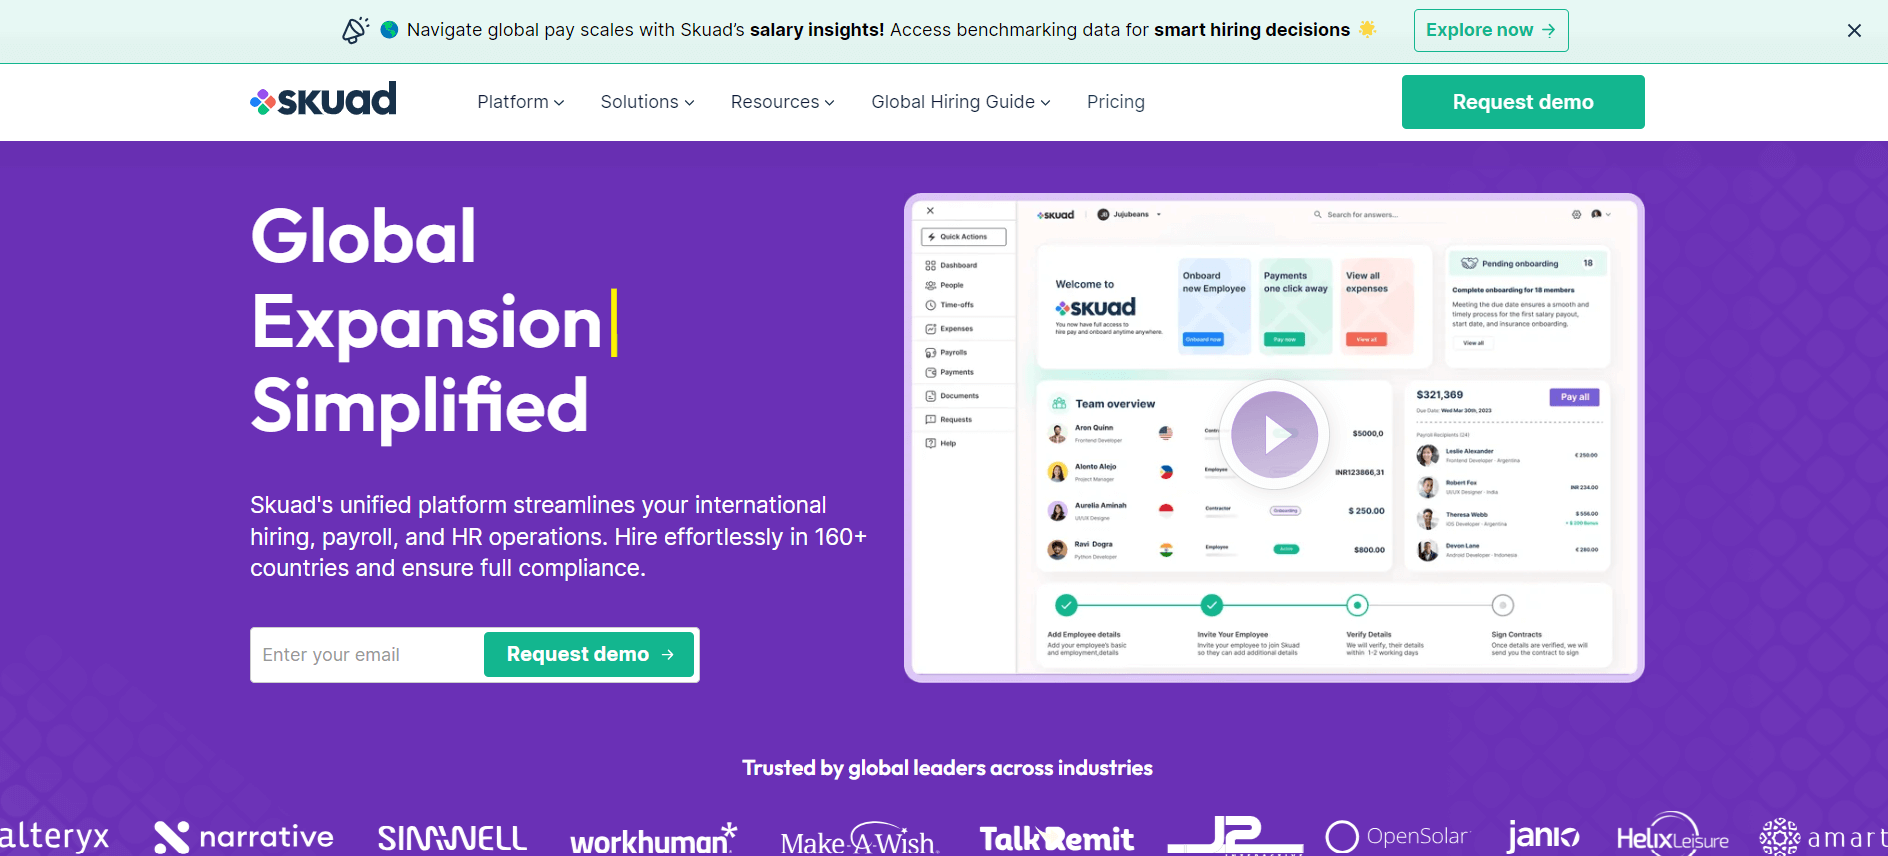Click the megaphone icon in banner

[354, 30]
